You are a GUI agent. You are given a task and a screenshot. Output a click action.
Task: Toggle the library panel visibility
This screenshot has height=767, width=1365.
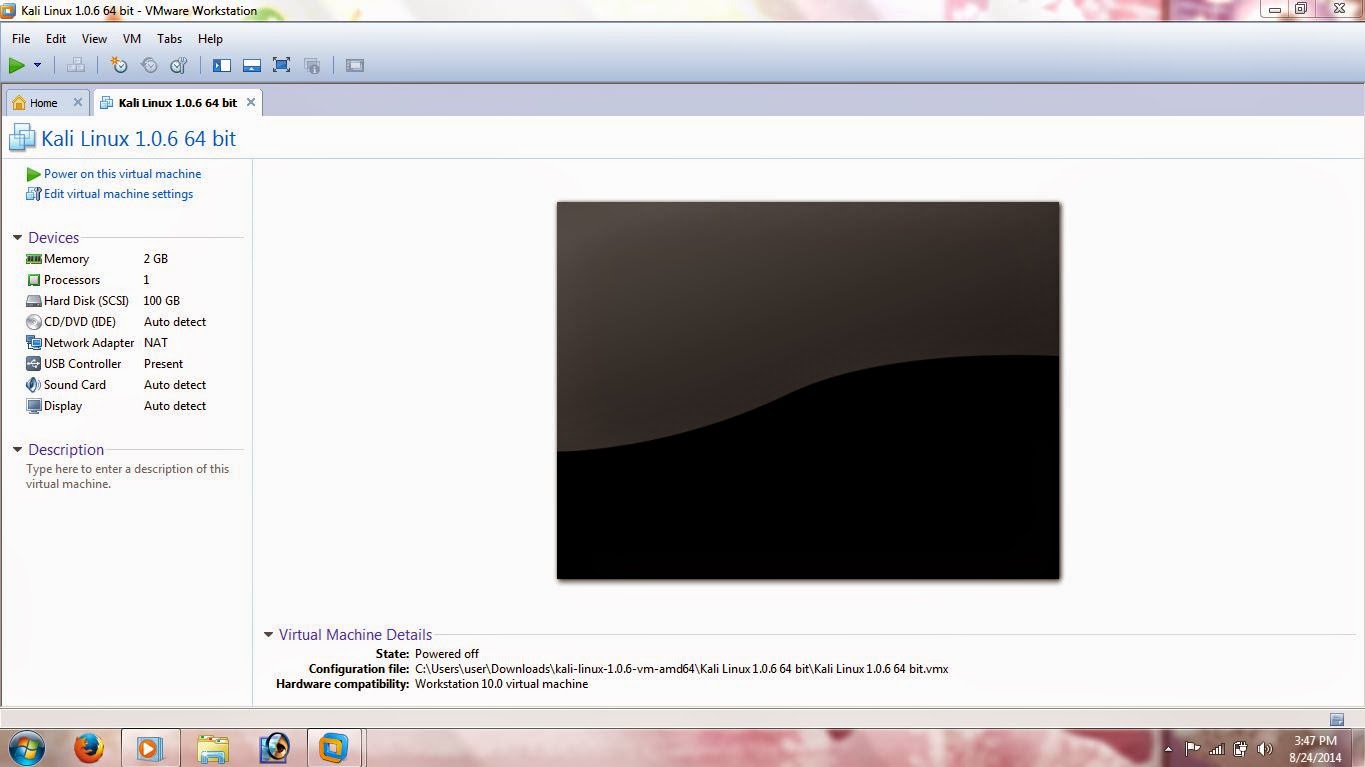pos(222,65)
